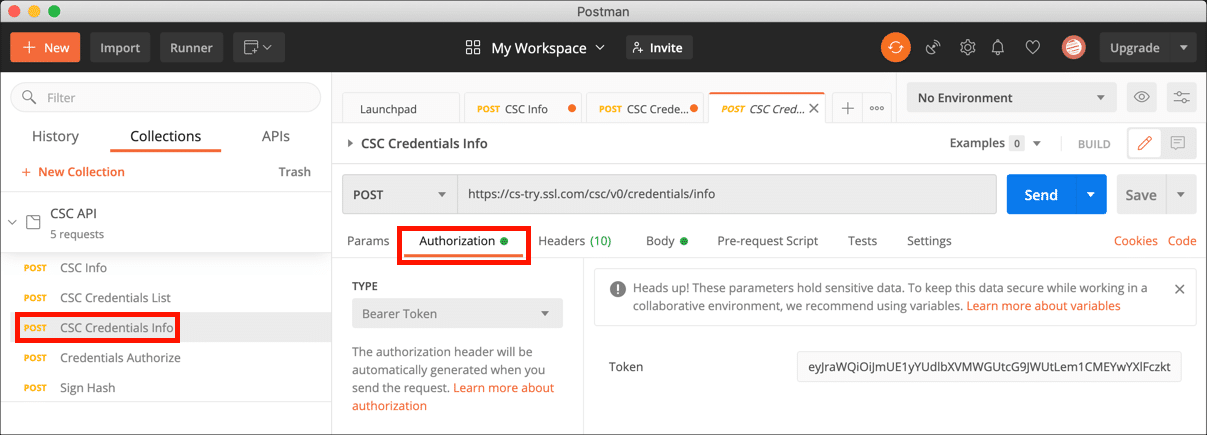Switch to the pencil build mode icon

coord(1144,144)
